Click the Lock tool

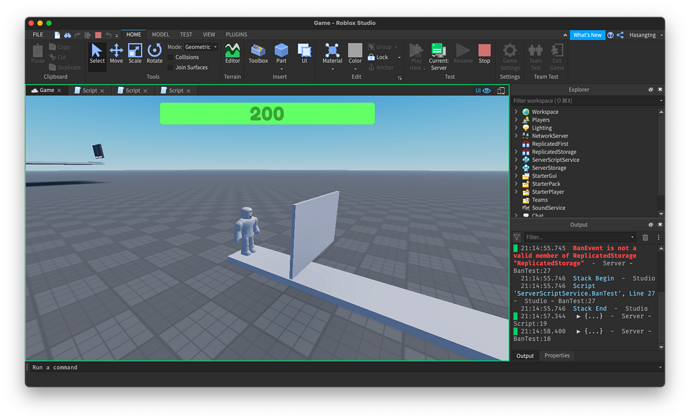point(378,57)
